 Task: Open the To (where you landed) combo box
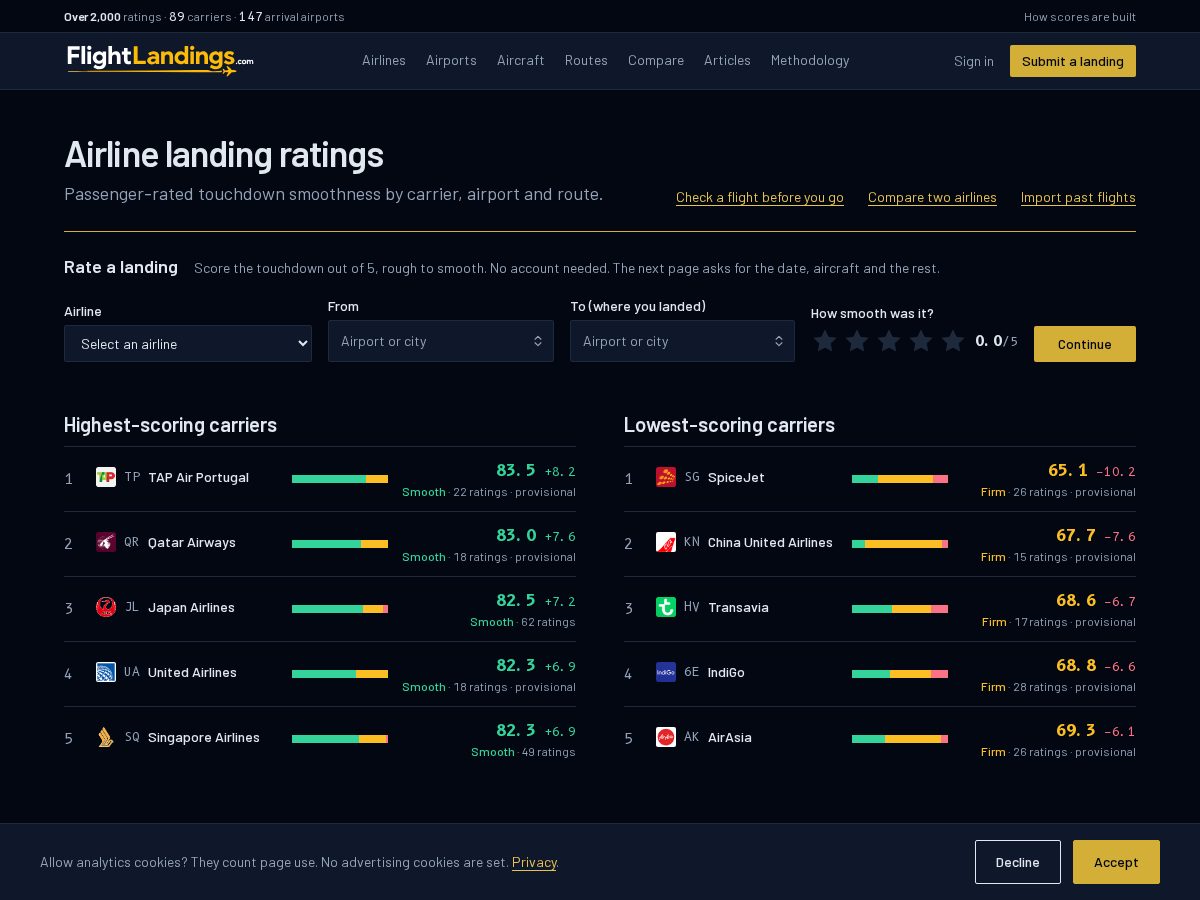(682, 341)
